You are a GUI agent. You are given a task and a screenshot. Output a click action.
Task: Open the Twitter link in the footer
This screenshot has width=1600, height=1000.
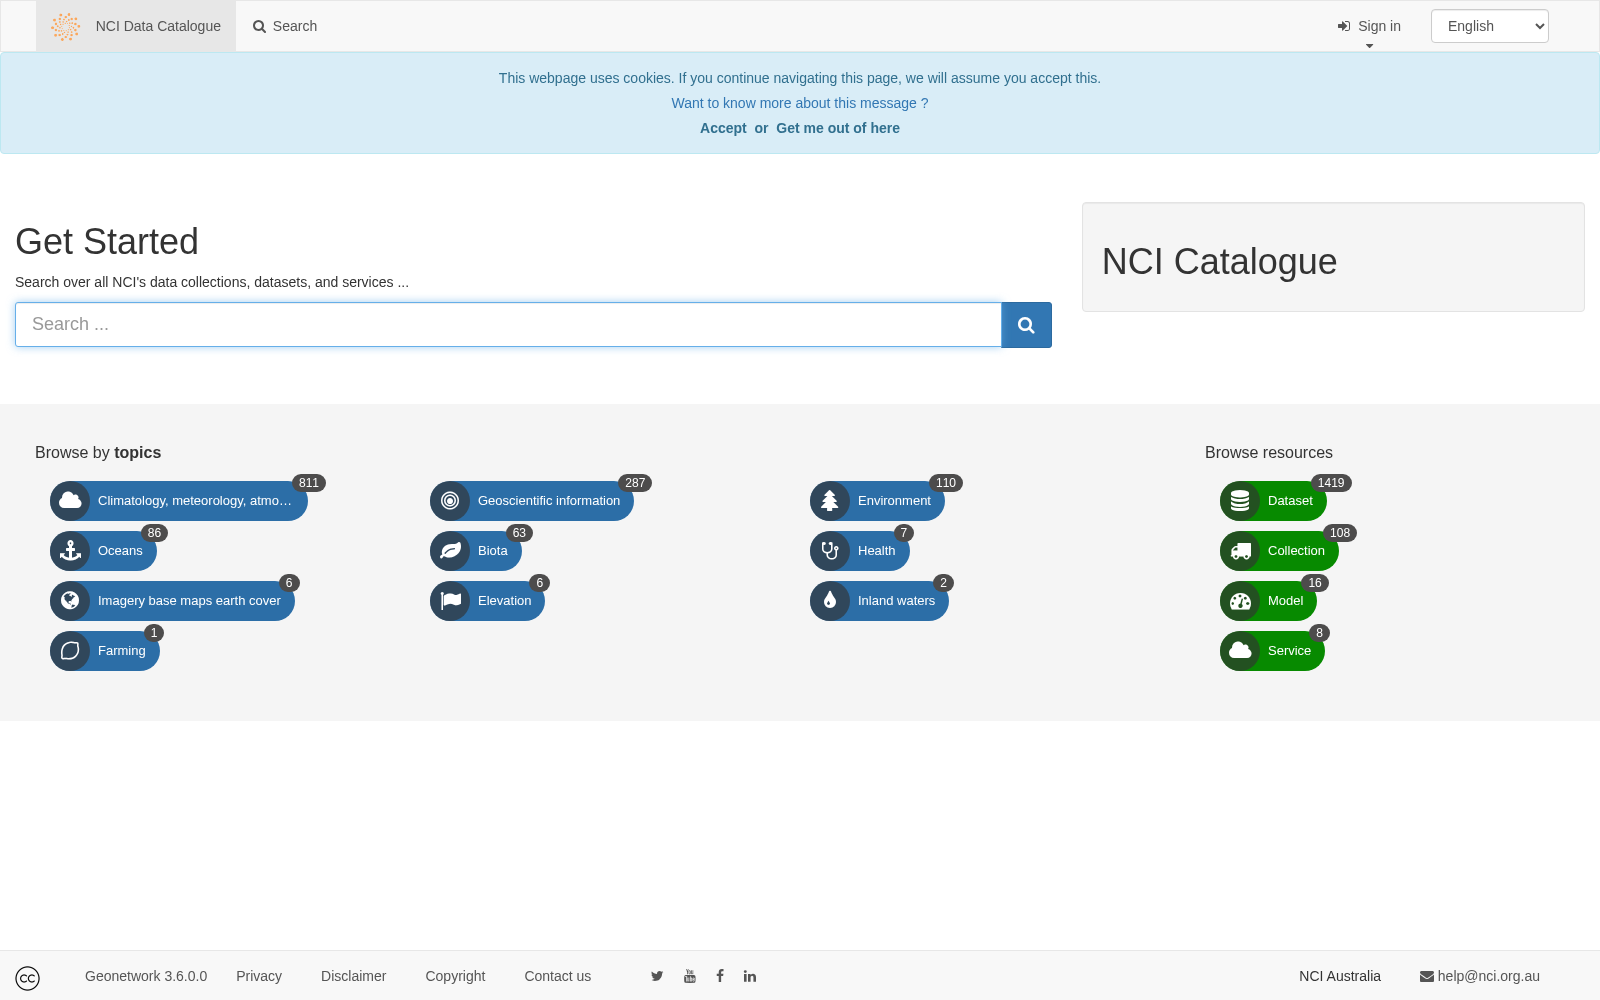coord(657,976)
